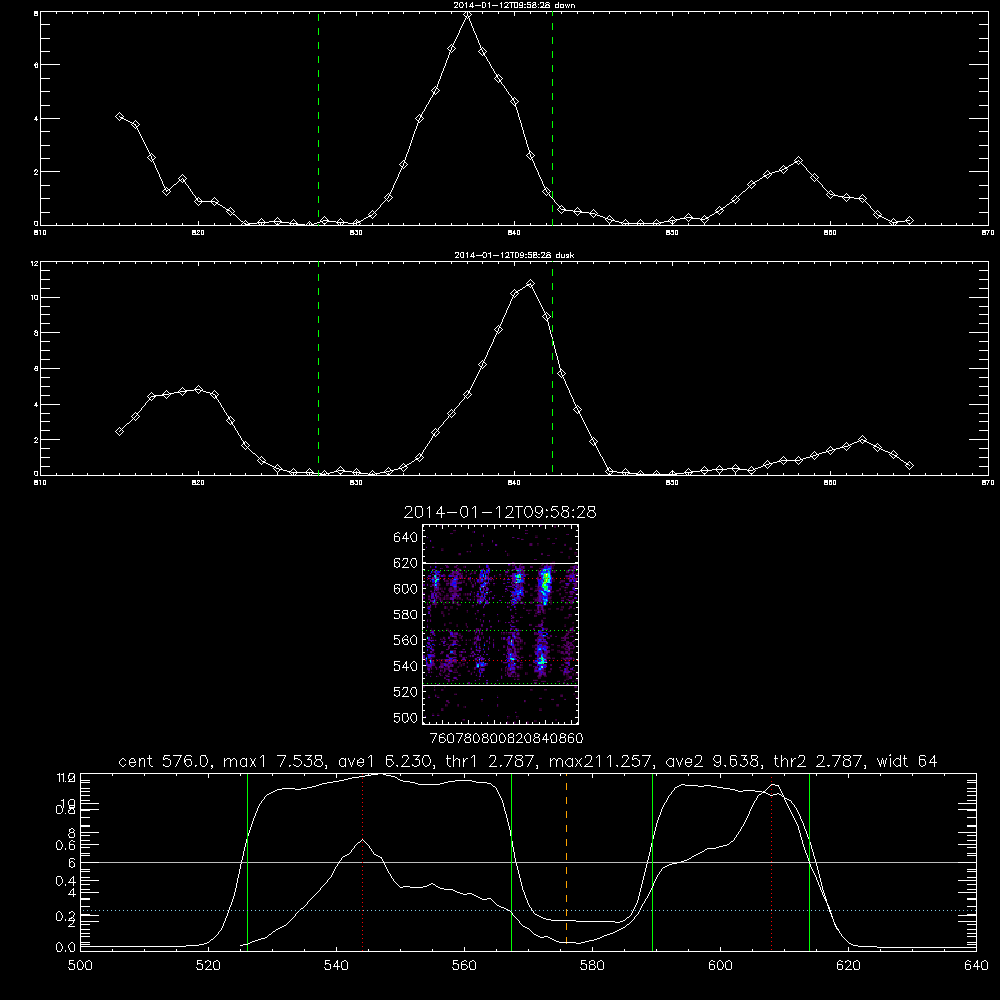Click the "thr1 2.787" value in the bottom header
The width and height of the screenshot is (1000, 1000).
[x=490, y=761]
